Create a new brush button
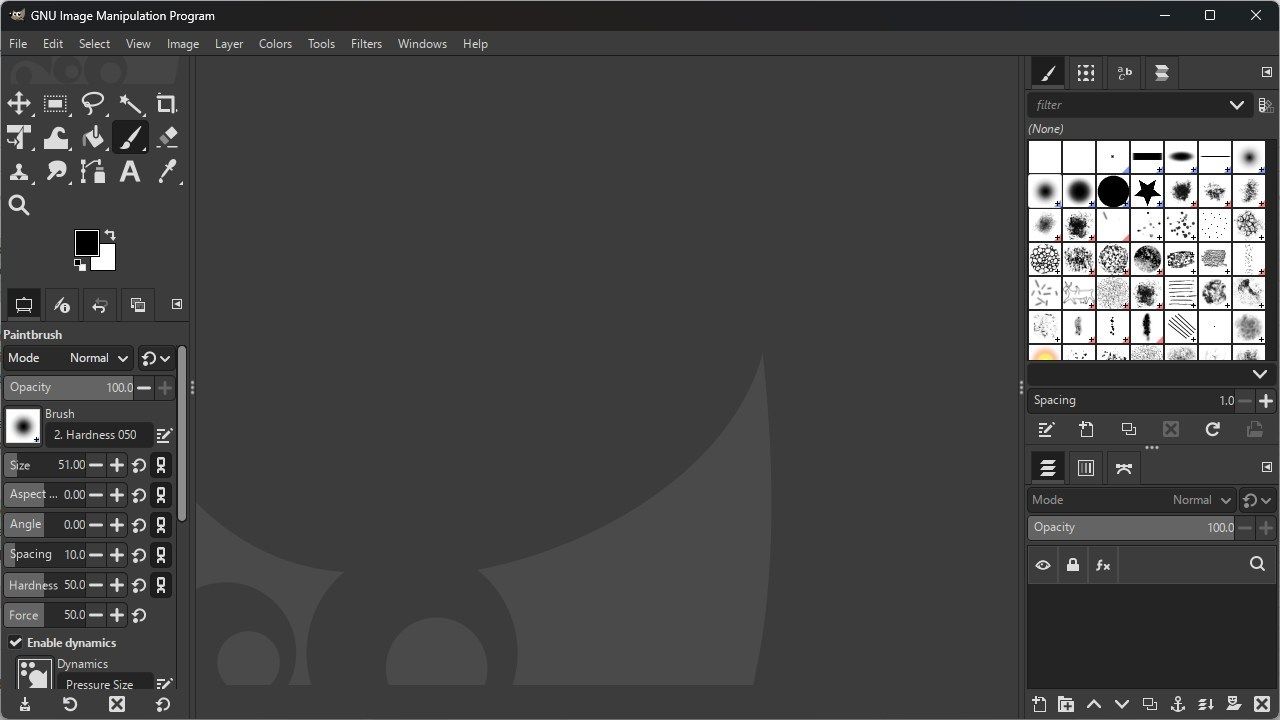 pyautogui.click(x=1087, y=430)
